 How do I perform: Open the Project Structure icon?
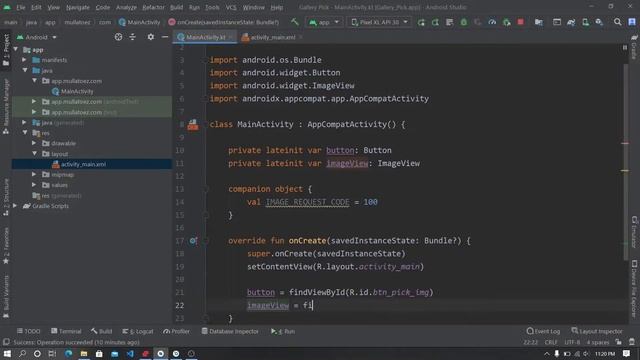click(x=539, y=22)
